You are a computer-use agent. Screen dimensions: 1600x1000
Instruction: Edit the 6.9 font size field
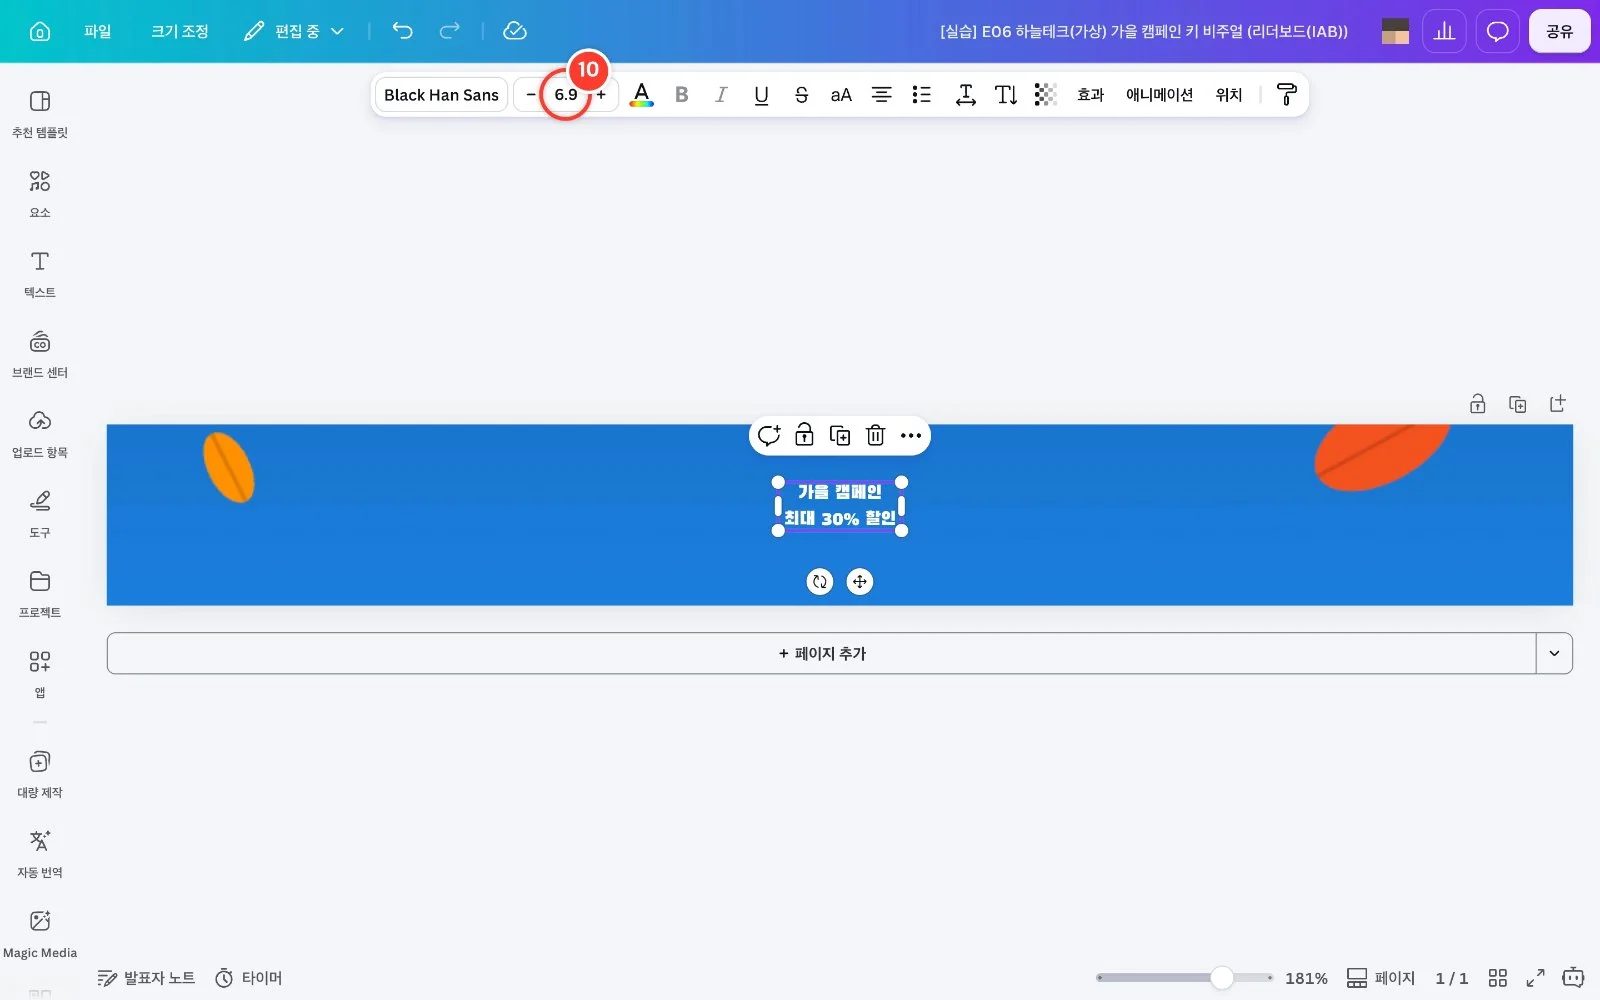point(566,95)
